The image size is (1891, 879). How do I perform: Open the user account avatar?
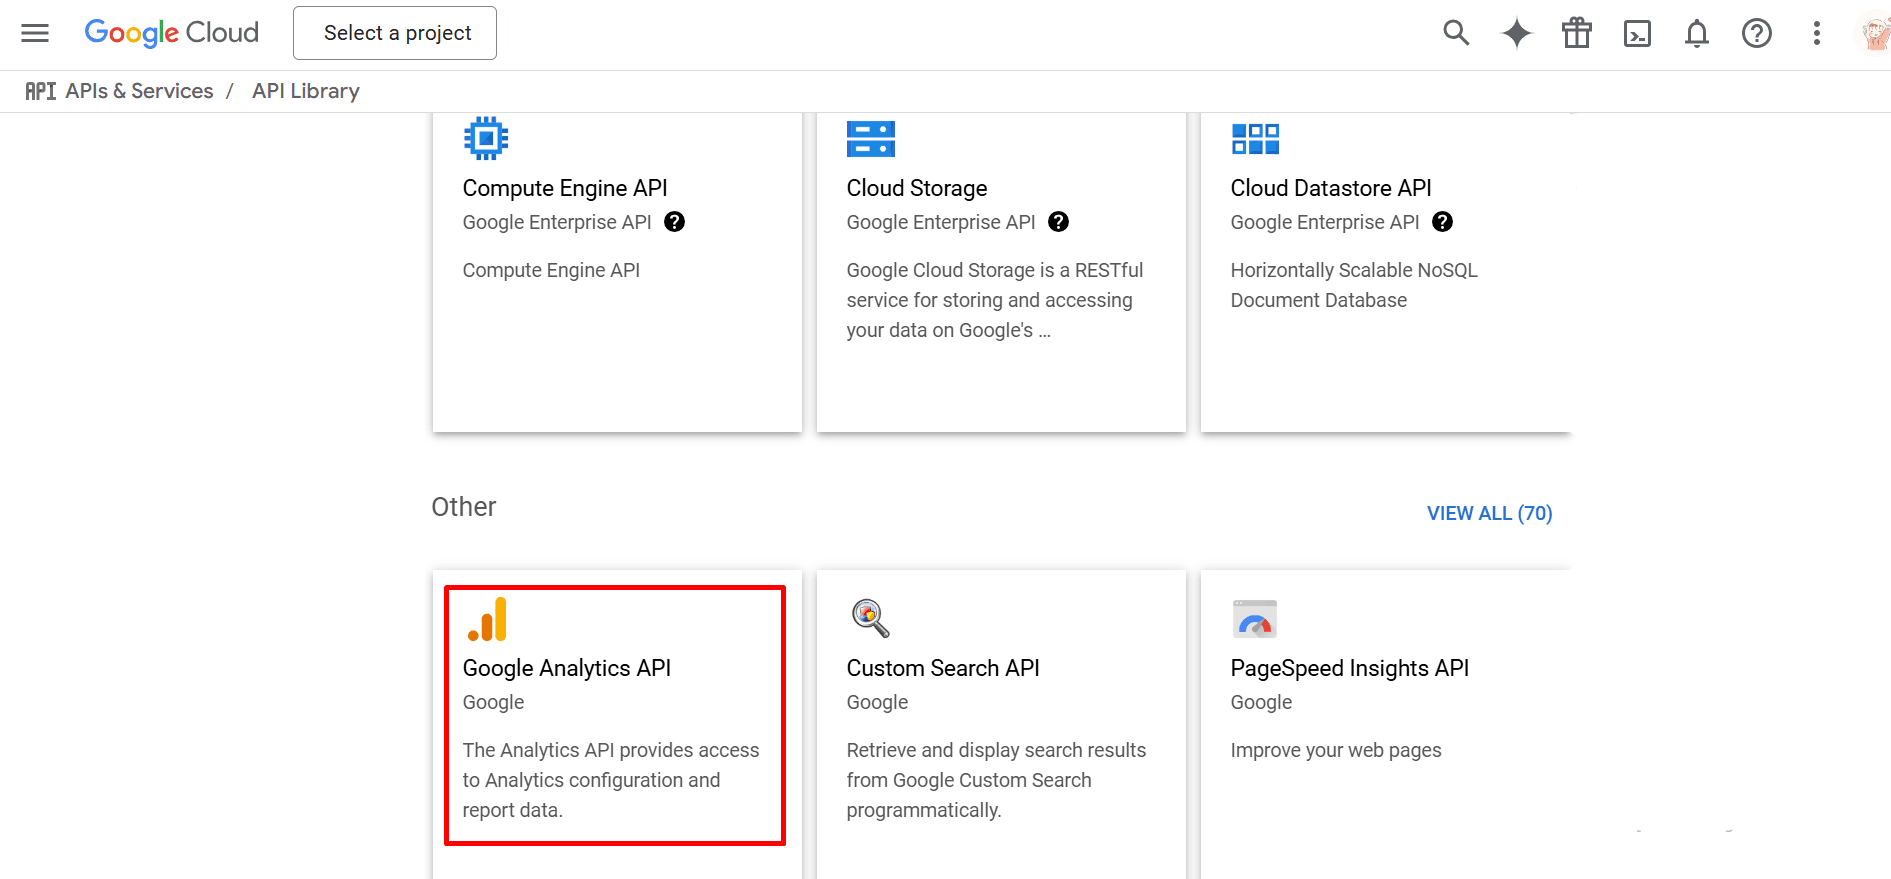coord(1874,33)
